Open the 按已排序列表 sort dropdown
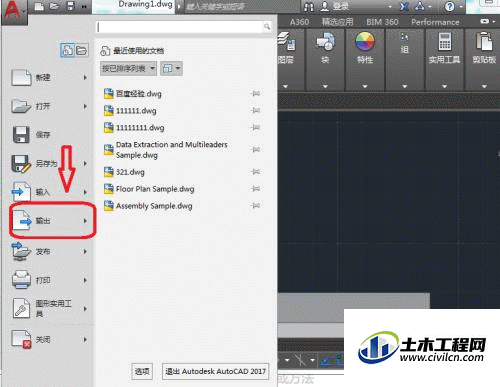The height and width of the screenshot is (387, 500). point(128,69)
